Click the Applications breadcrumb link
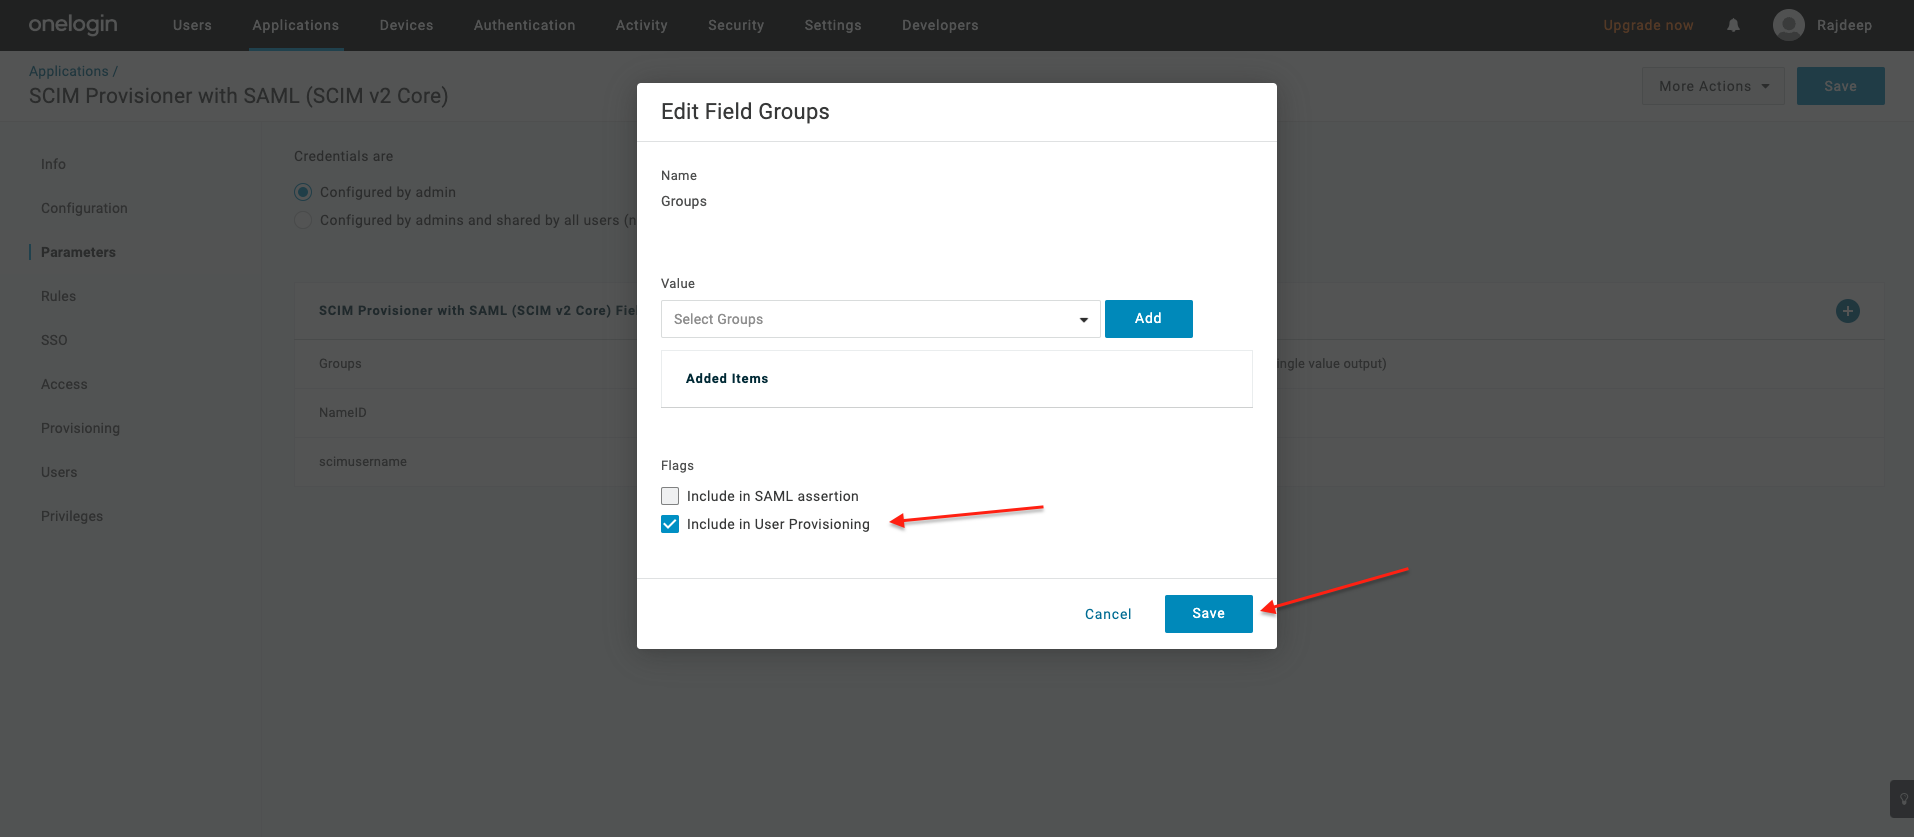 point(68,71)
